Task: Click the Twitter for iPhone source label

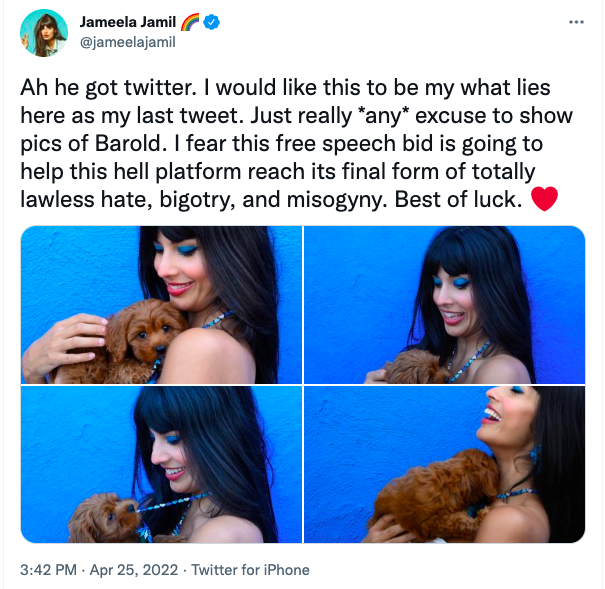Action: tap(250, 570)
